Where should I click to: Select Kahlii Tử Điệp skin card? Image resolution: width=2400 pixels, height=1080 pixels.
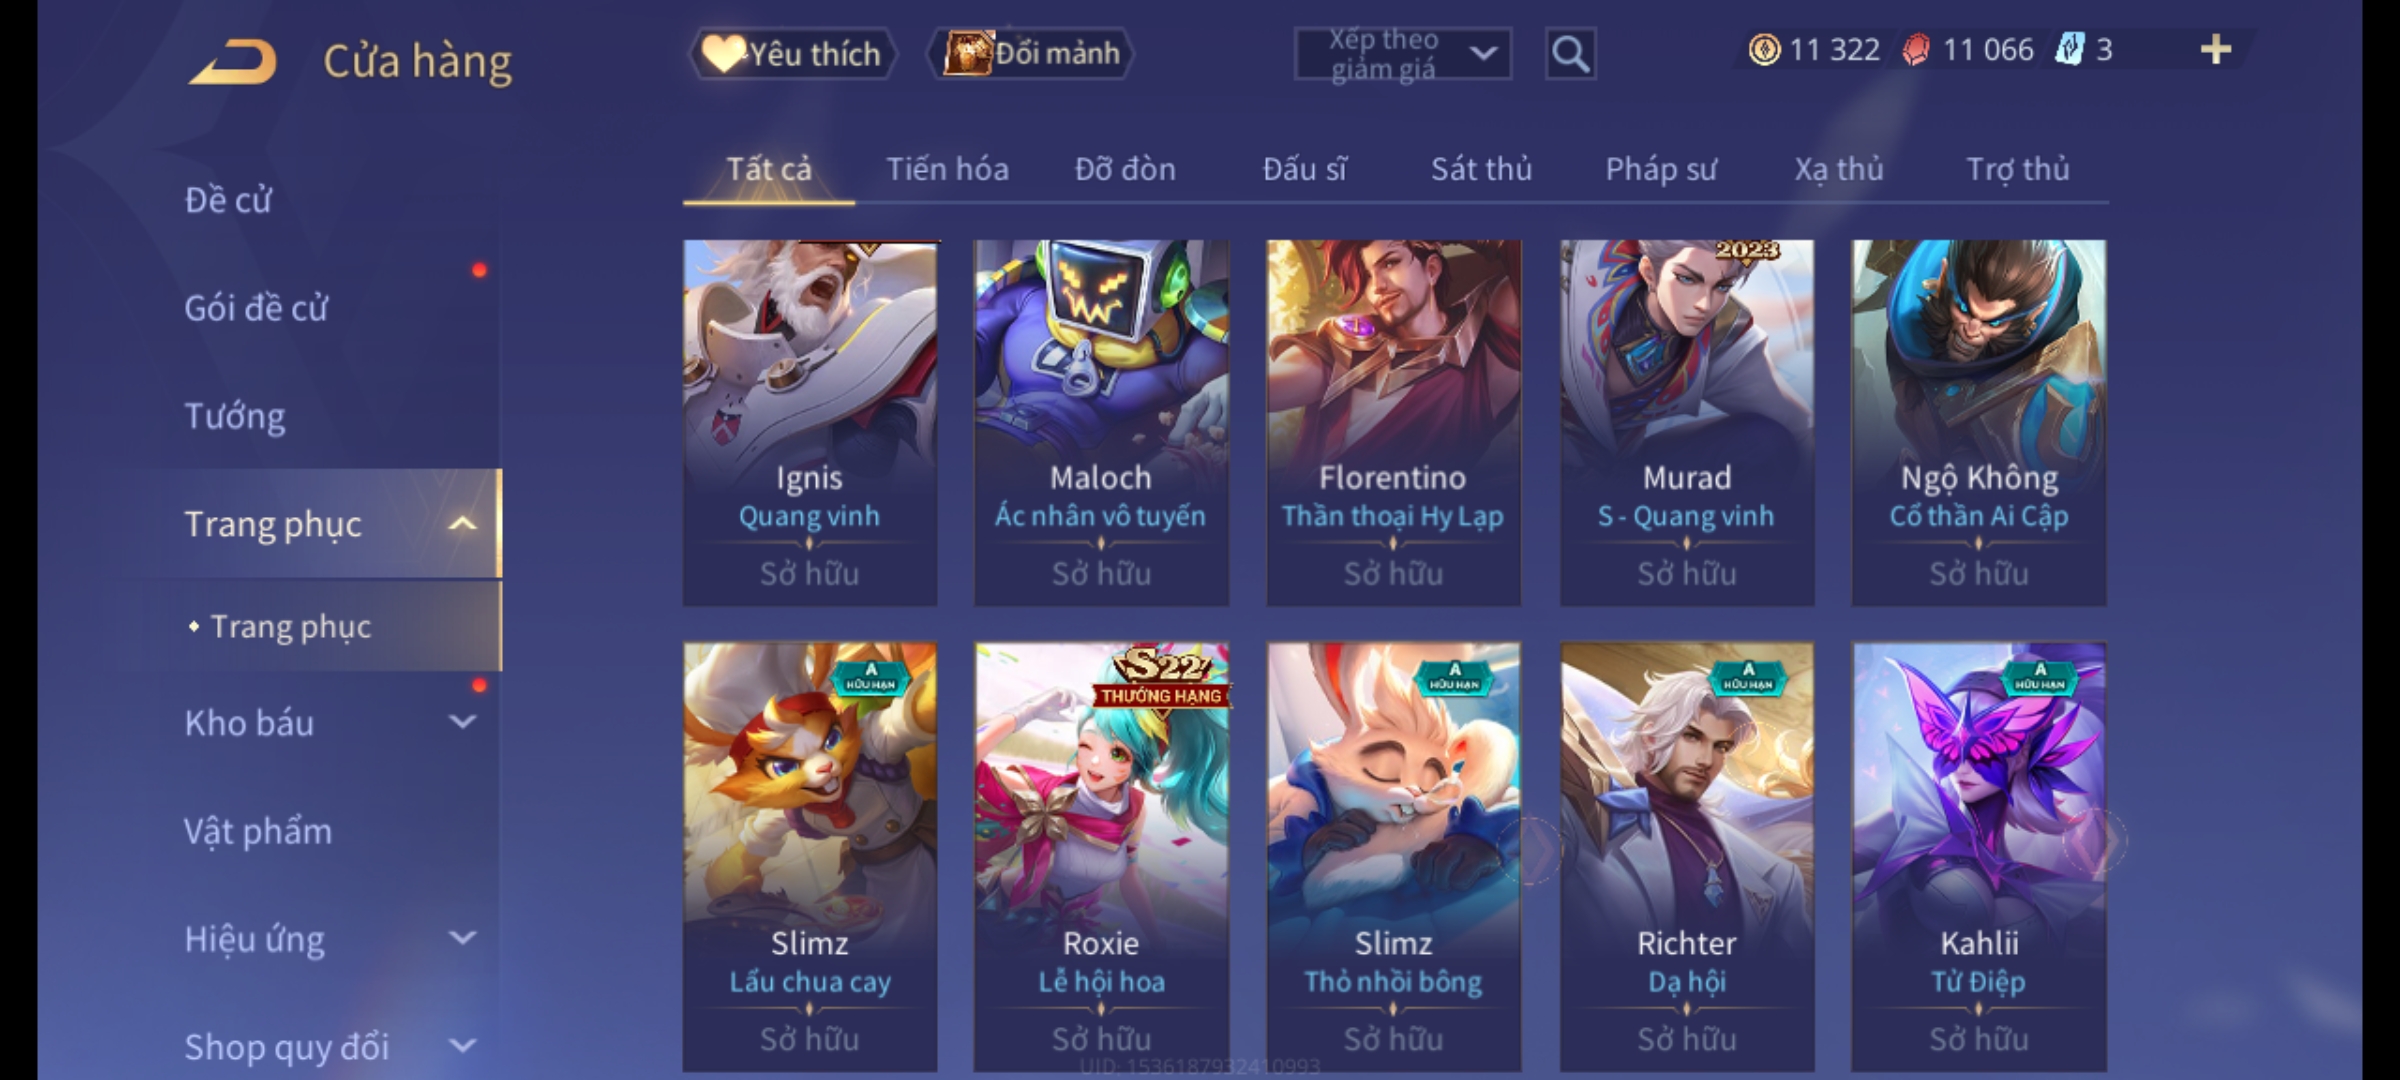(x=1979, y=857)
